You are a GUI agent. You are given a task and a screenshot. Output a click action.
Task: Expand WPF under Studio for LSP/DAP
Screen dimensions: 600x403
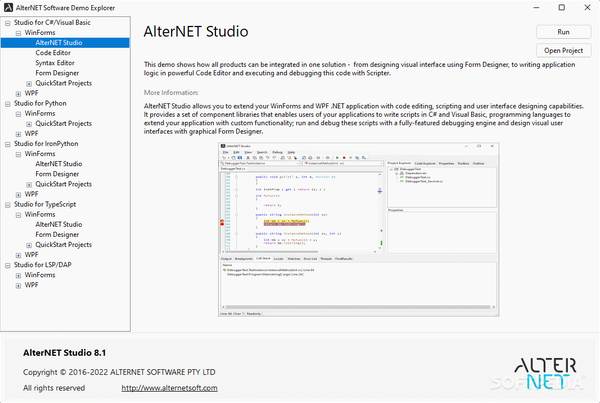(18, 286)
